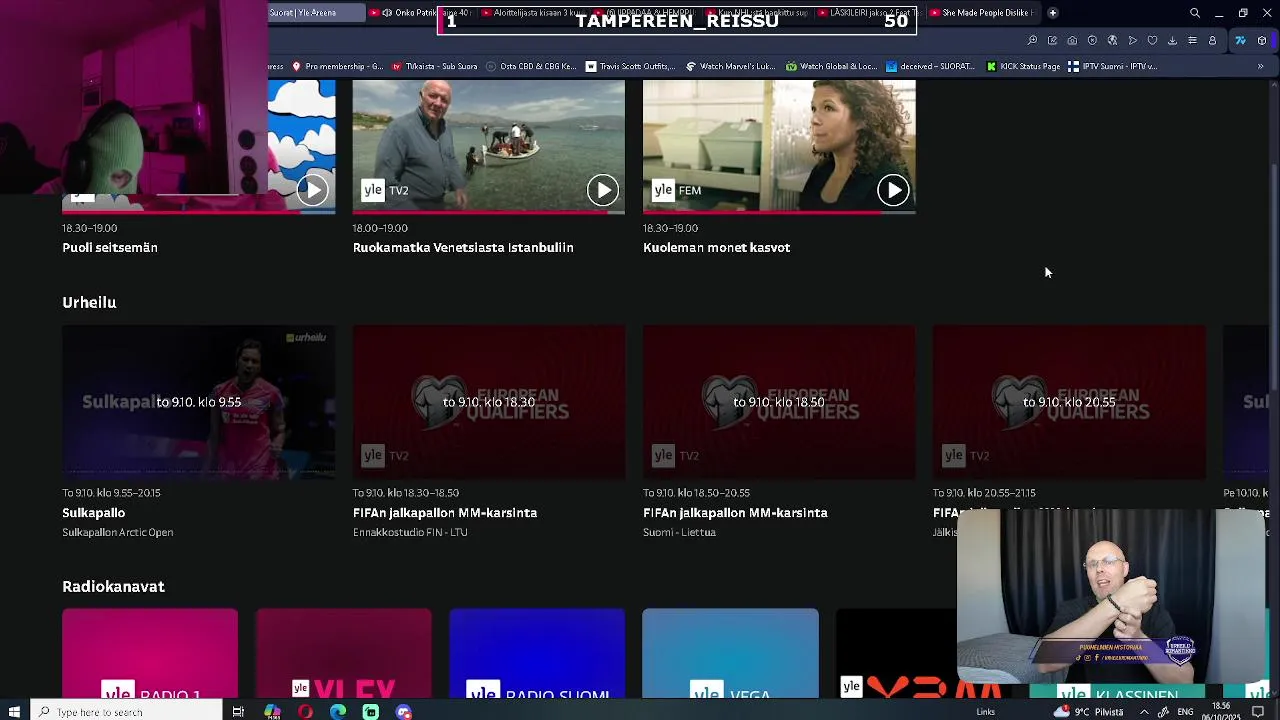Open European Qualifiers thumbnail at klo 20.55
The width and height of the screenshot is (1280, 720).
(1069, 402)
